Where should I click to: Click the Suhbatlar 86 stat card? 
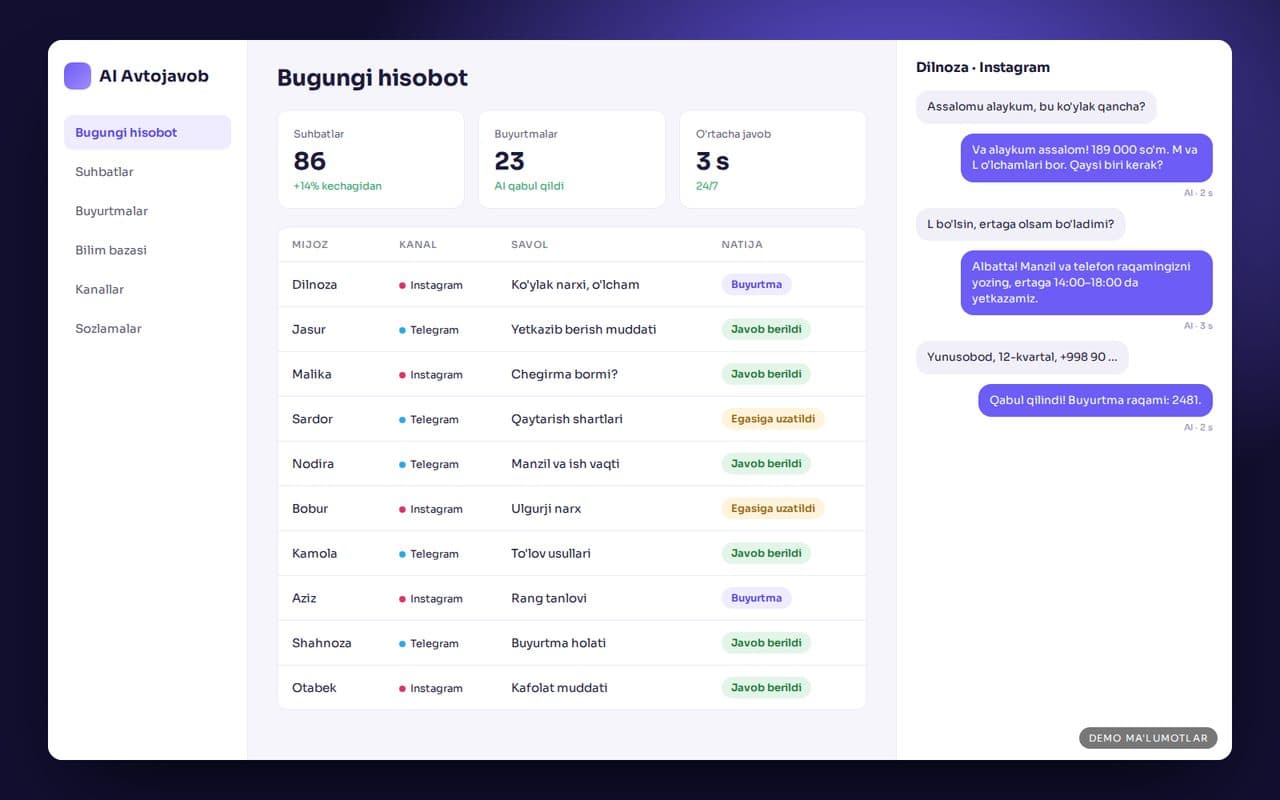pos(371,159)
